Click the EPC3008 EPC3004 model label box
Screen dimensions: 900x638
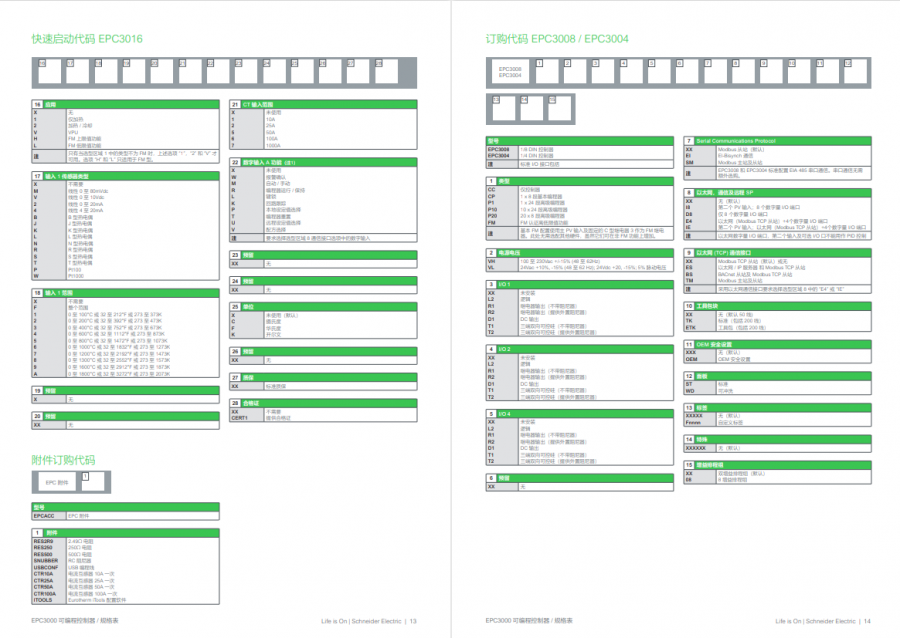tap(509, 73)
